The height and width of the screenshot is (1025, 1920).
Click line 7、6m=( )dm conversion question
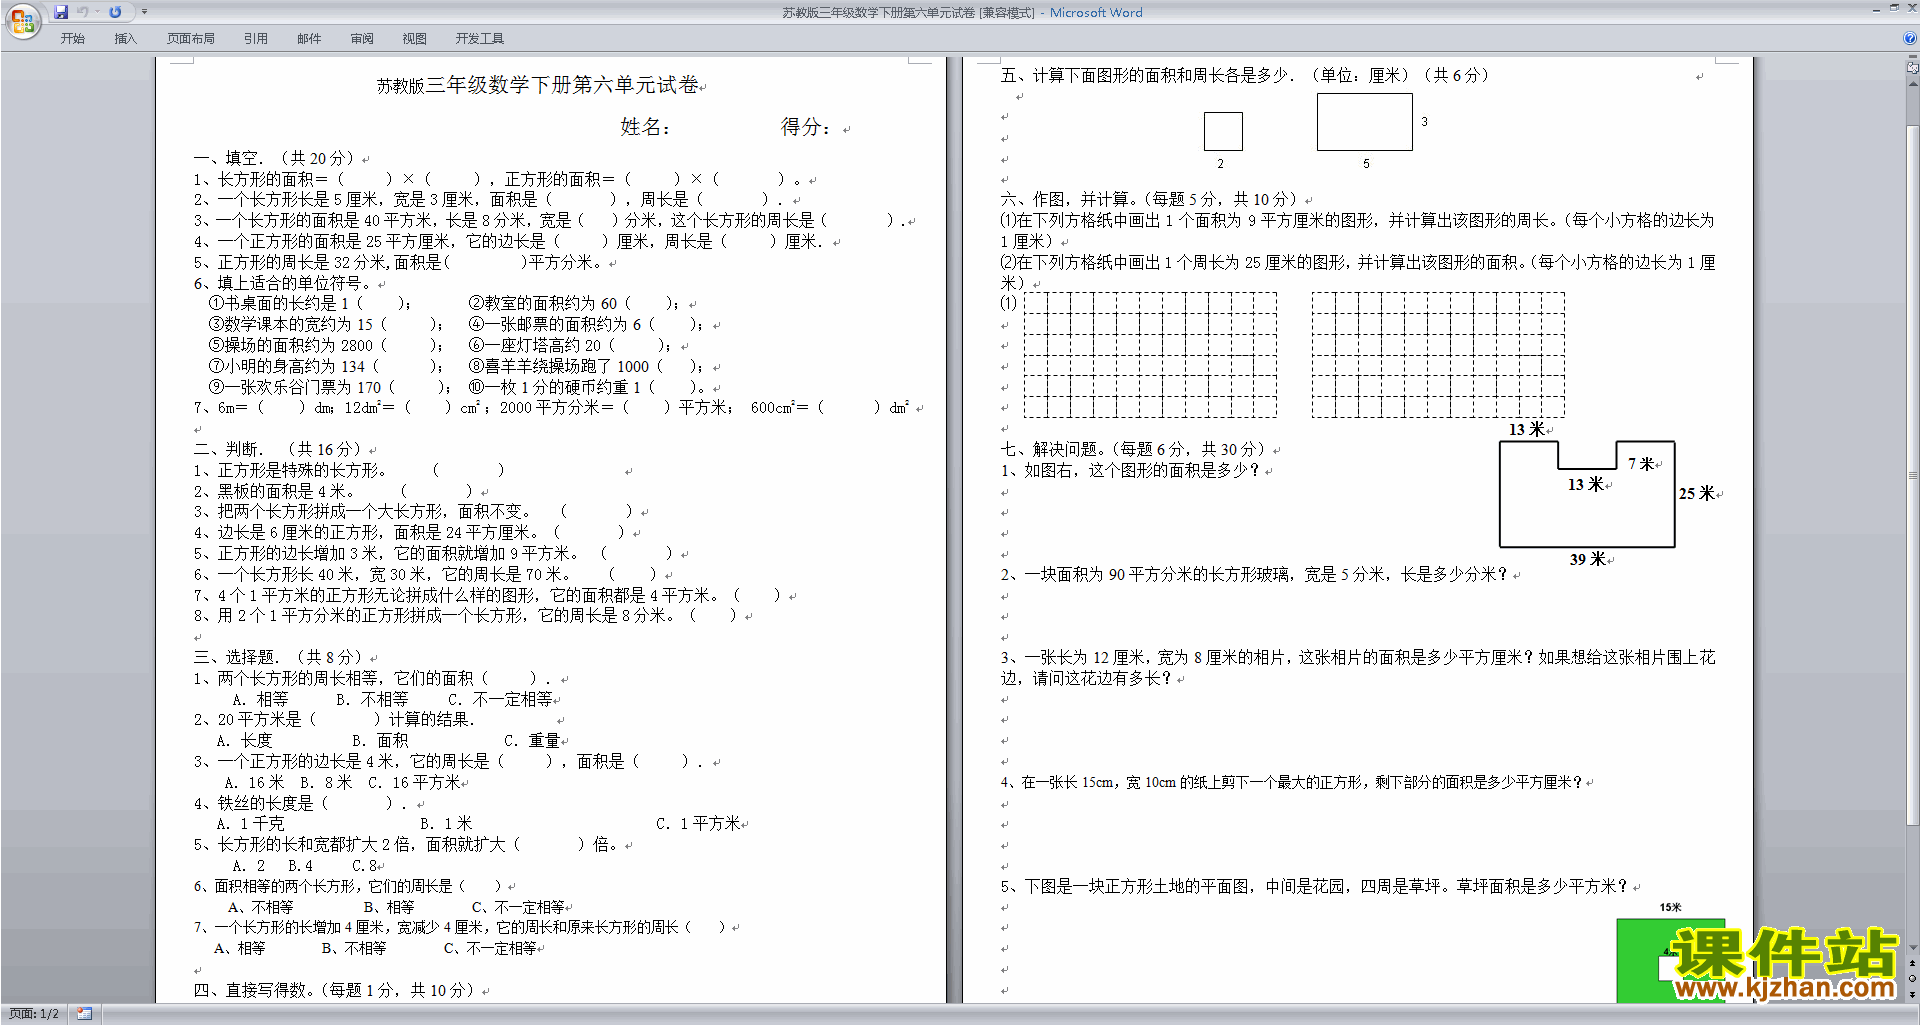coord(553,407)
